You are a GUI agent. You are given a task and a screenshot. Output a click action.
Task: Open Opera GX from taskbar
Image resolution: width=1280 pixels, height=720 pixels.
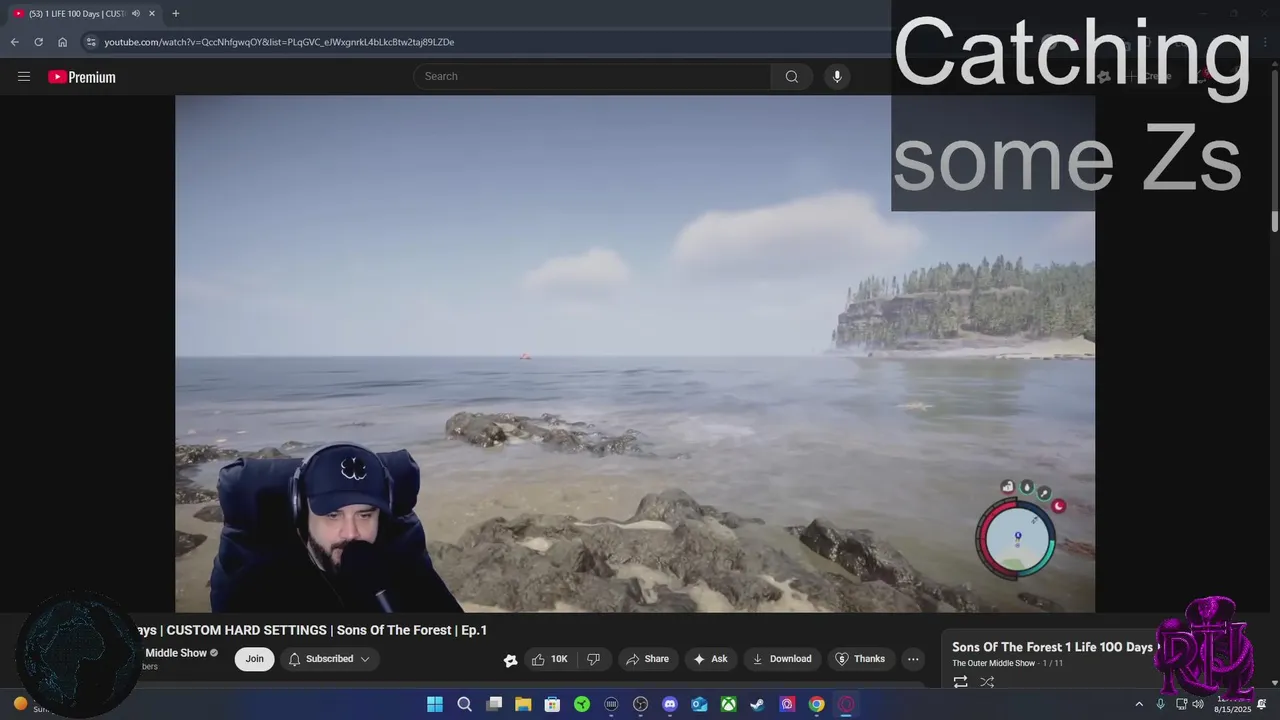click(846, 704)
